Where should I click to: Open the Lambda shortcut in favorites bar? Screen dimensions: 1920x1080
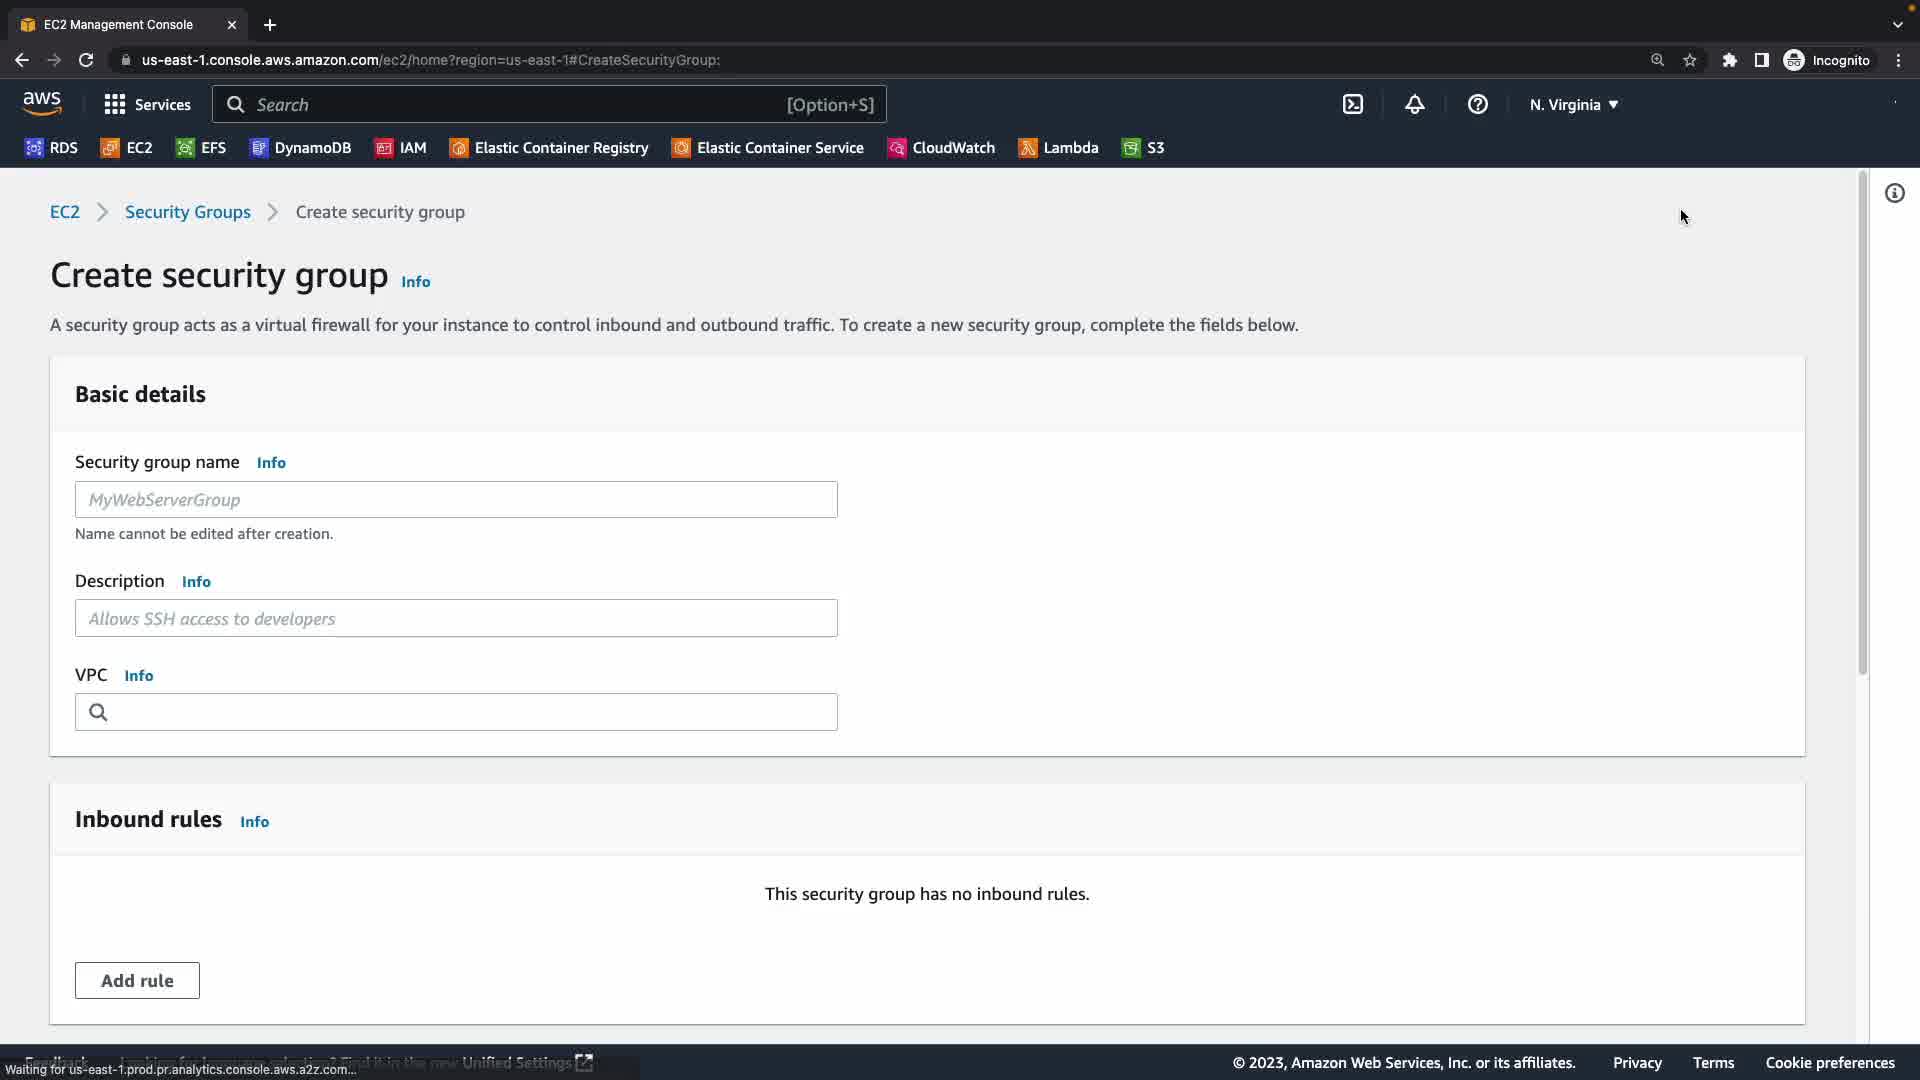[1058, 148]
